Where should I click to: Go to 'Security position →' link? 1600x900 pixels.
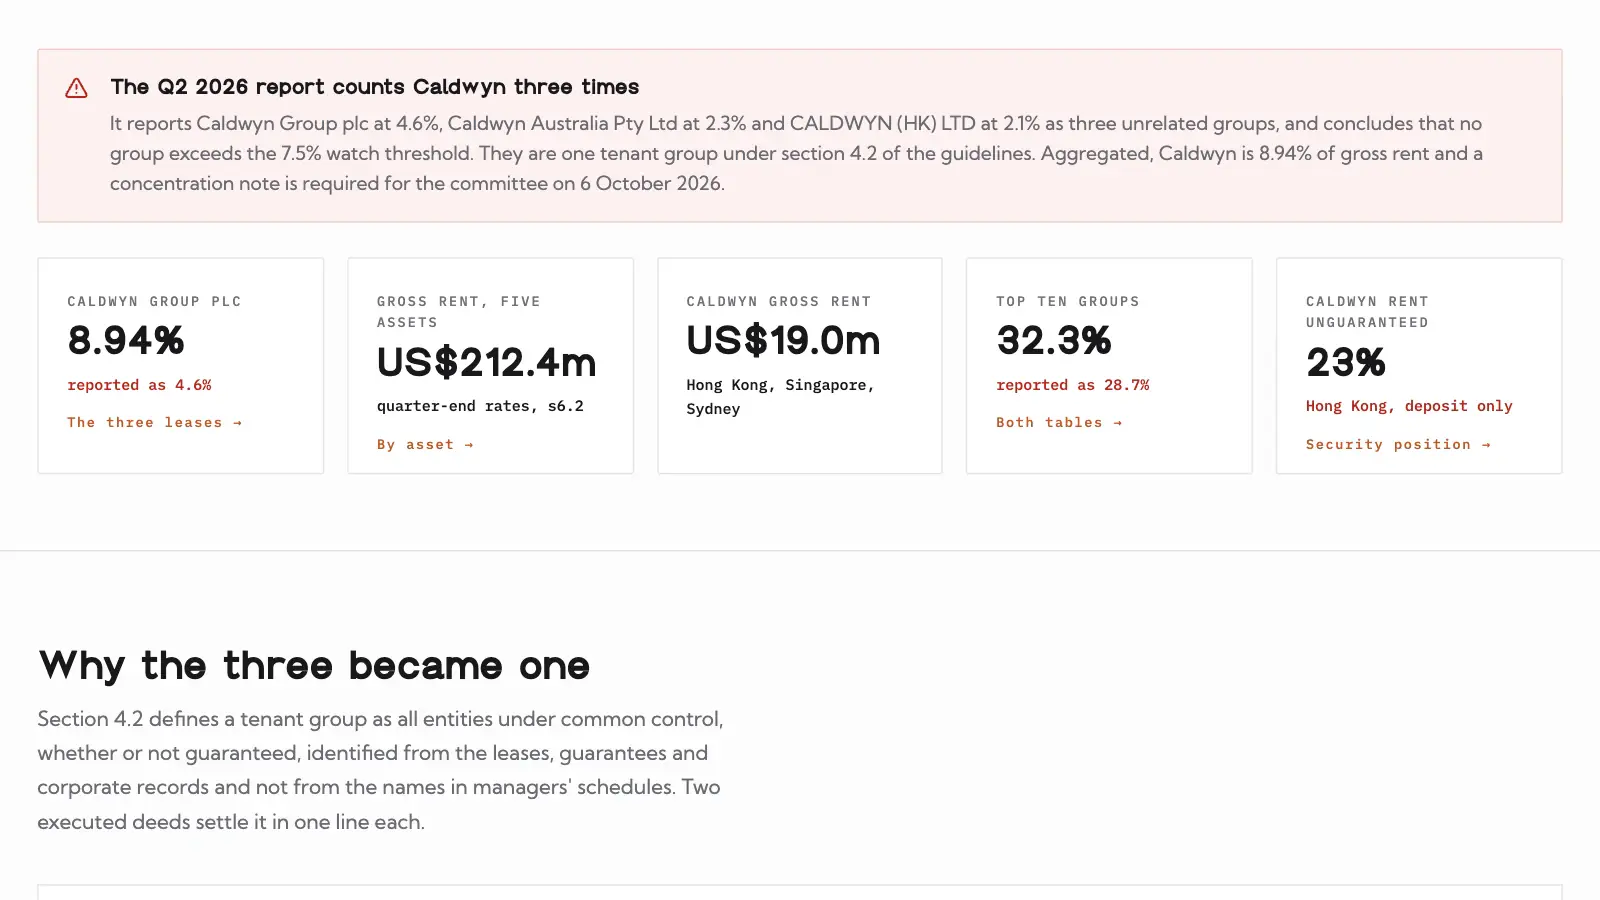pyautogui.click(x=1398, y=445)
